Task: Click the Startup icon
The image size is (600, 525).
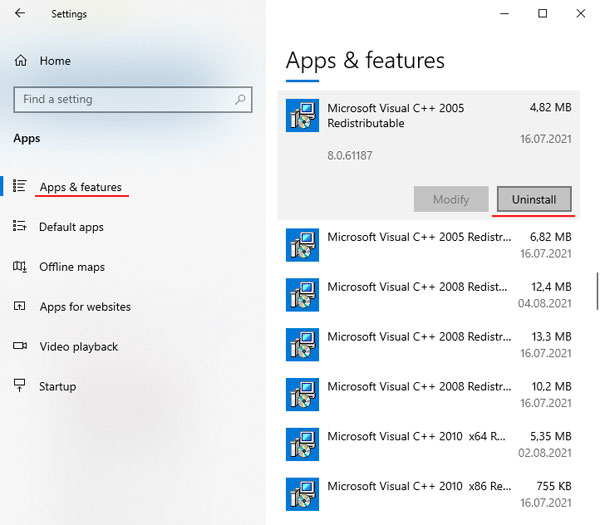Action: (x=20, y=385)
